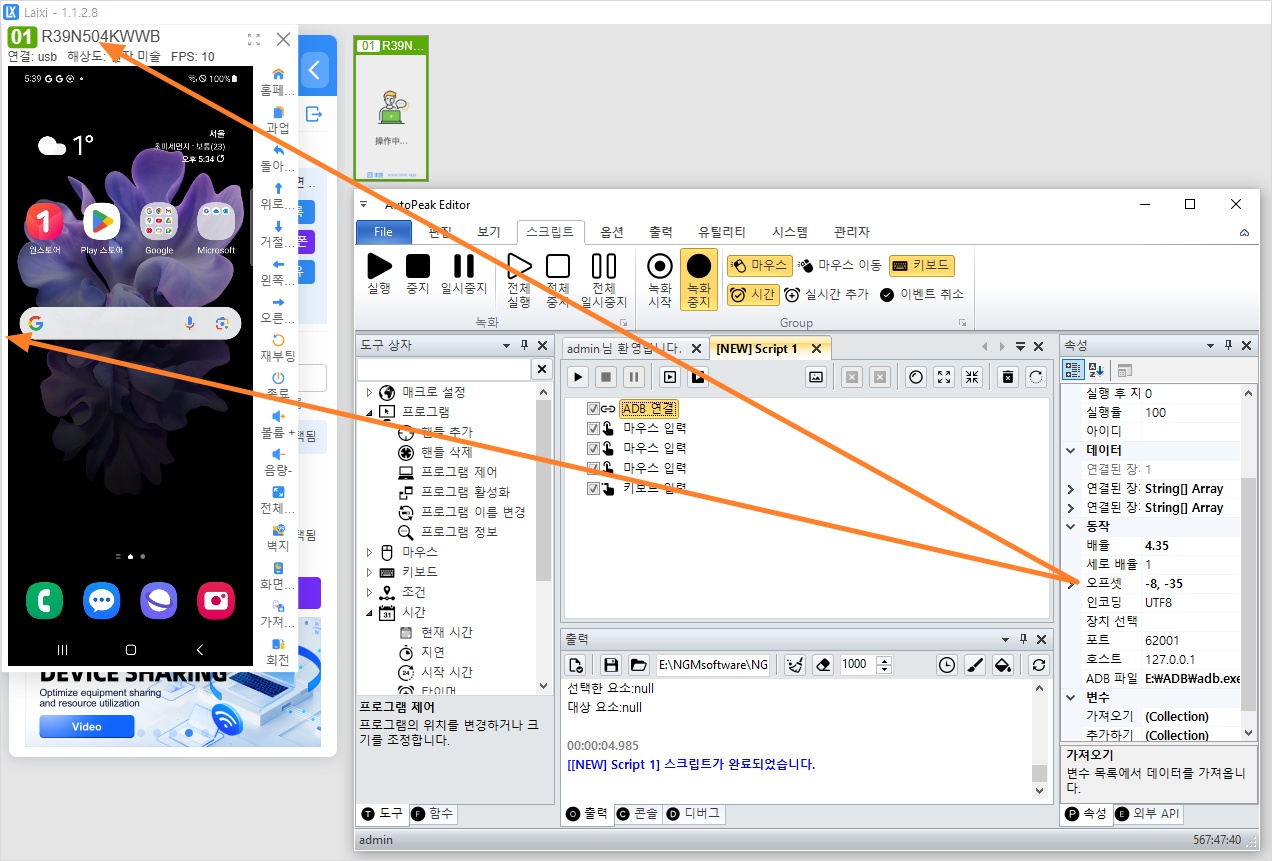Screen dimensions: 1272x861
Task: Click the trash icon in script toolbar
Action: point(1008,377)
